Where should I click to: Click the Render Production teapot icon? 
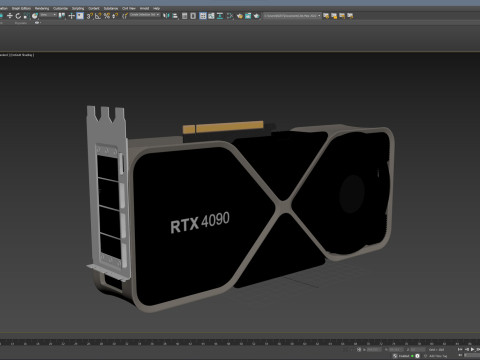[256, 16]
